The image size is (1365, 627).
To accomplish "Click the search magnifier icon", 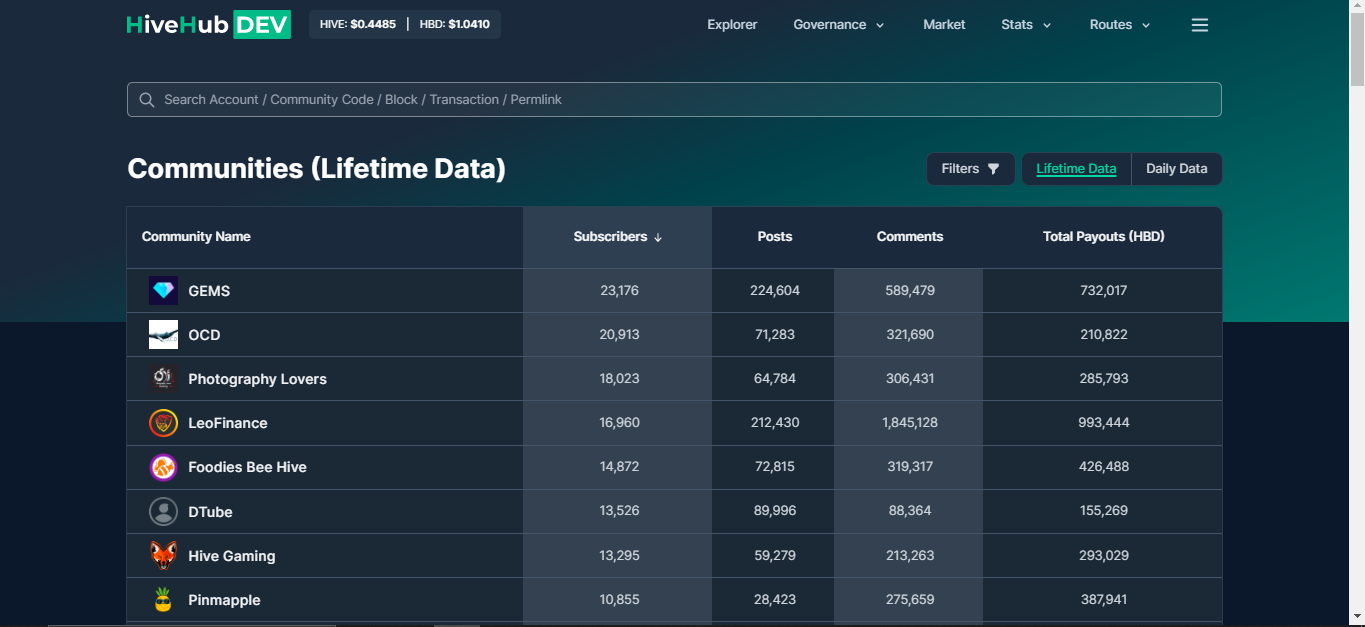I will pyautogui.click(x=147, y=100).
